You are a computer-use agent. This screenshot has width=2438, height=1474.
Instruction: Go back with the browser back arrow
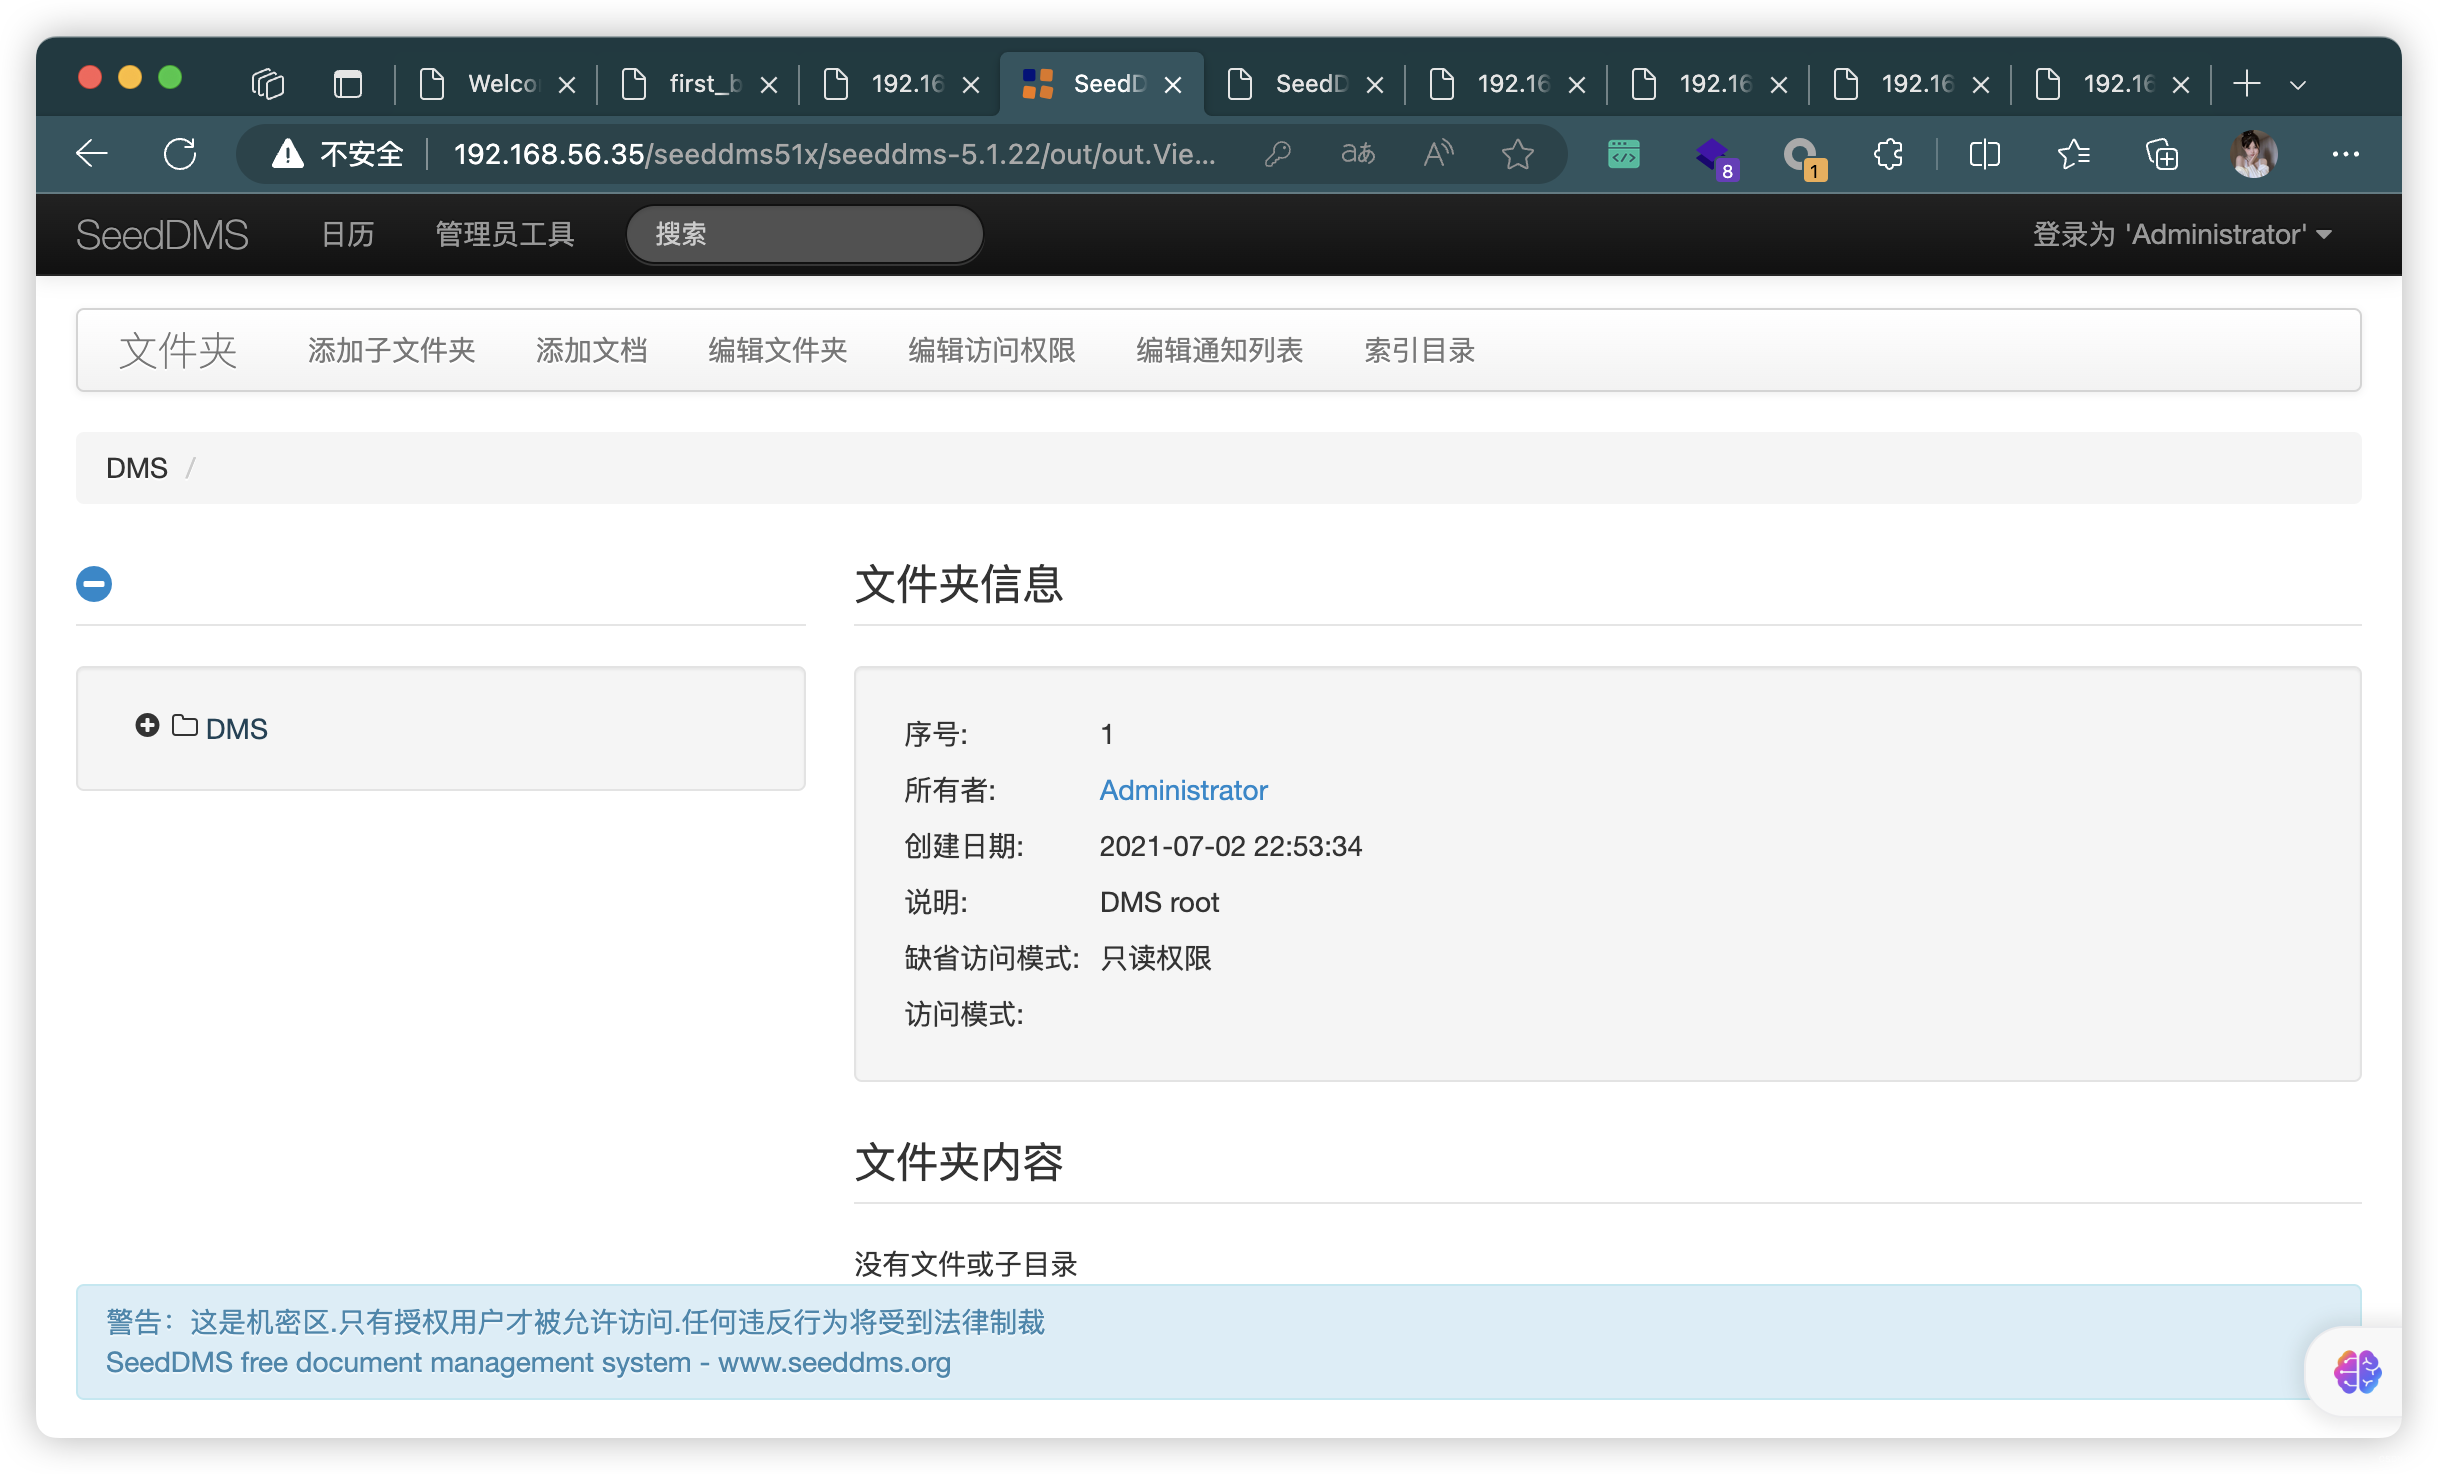point(92,154)
